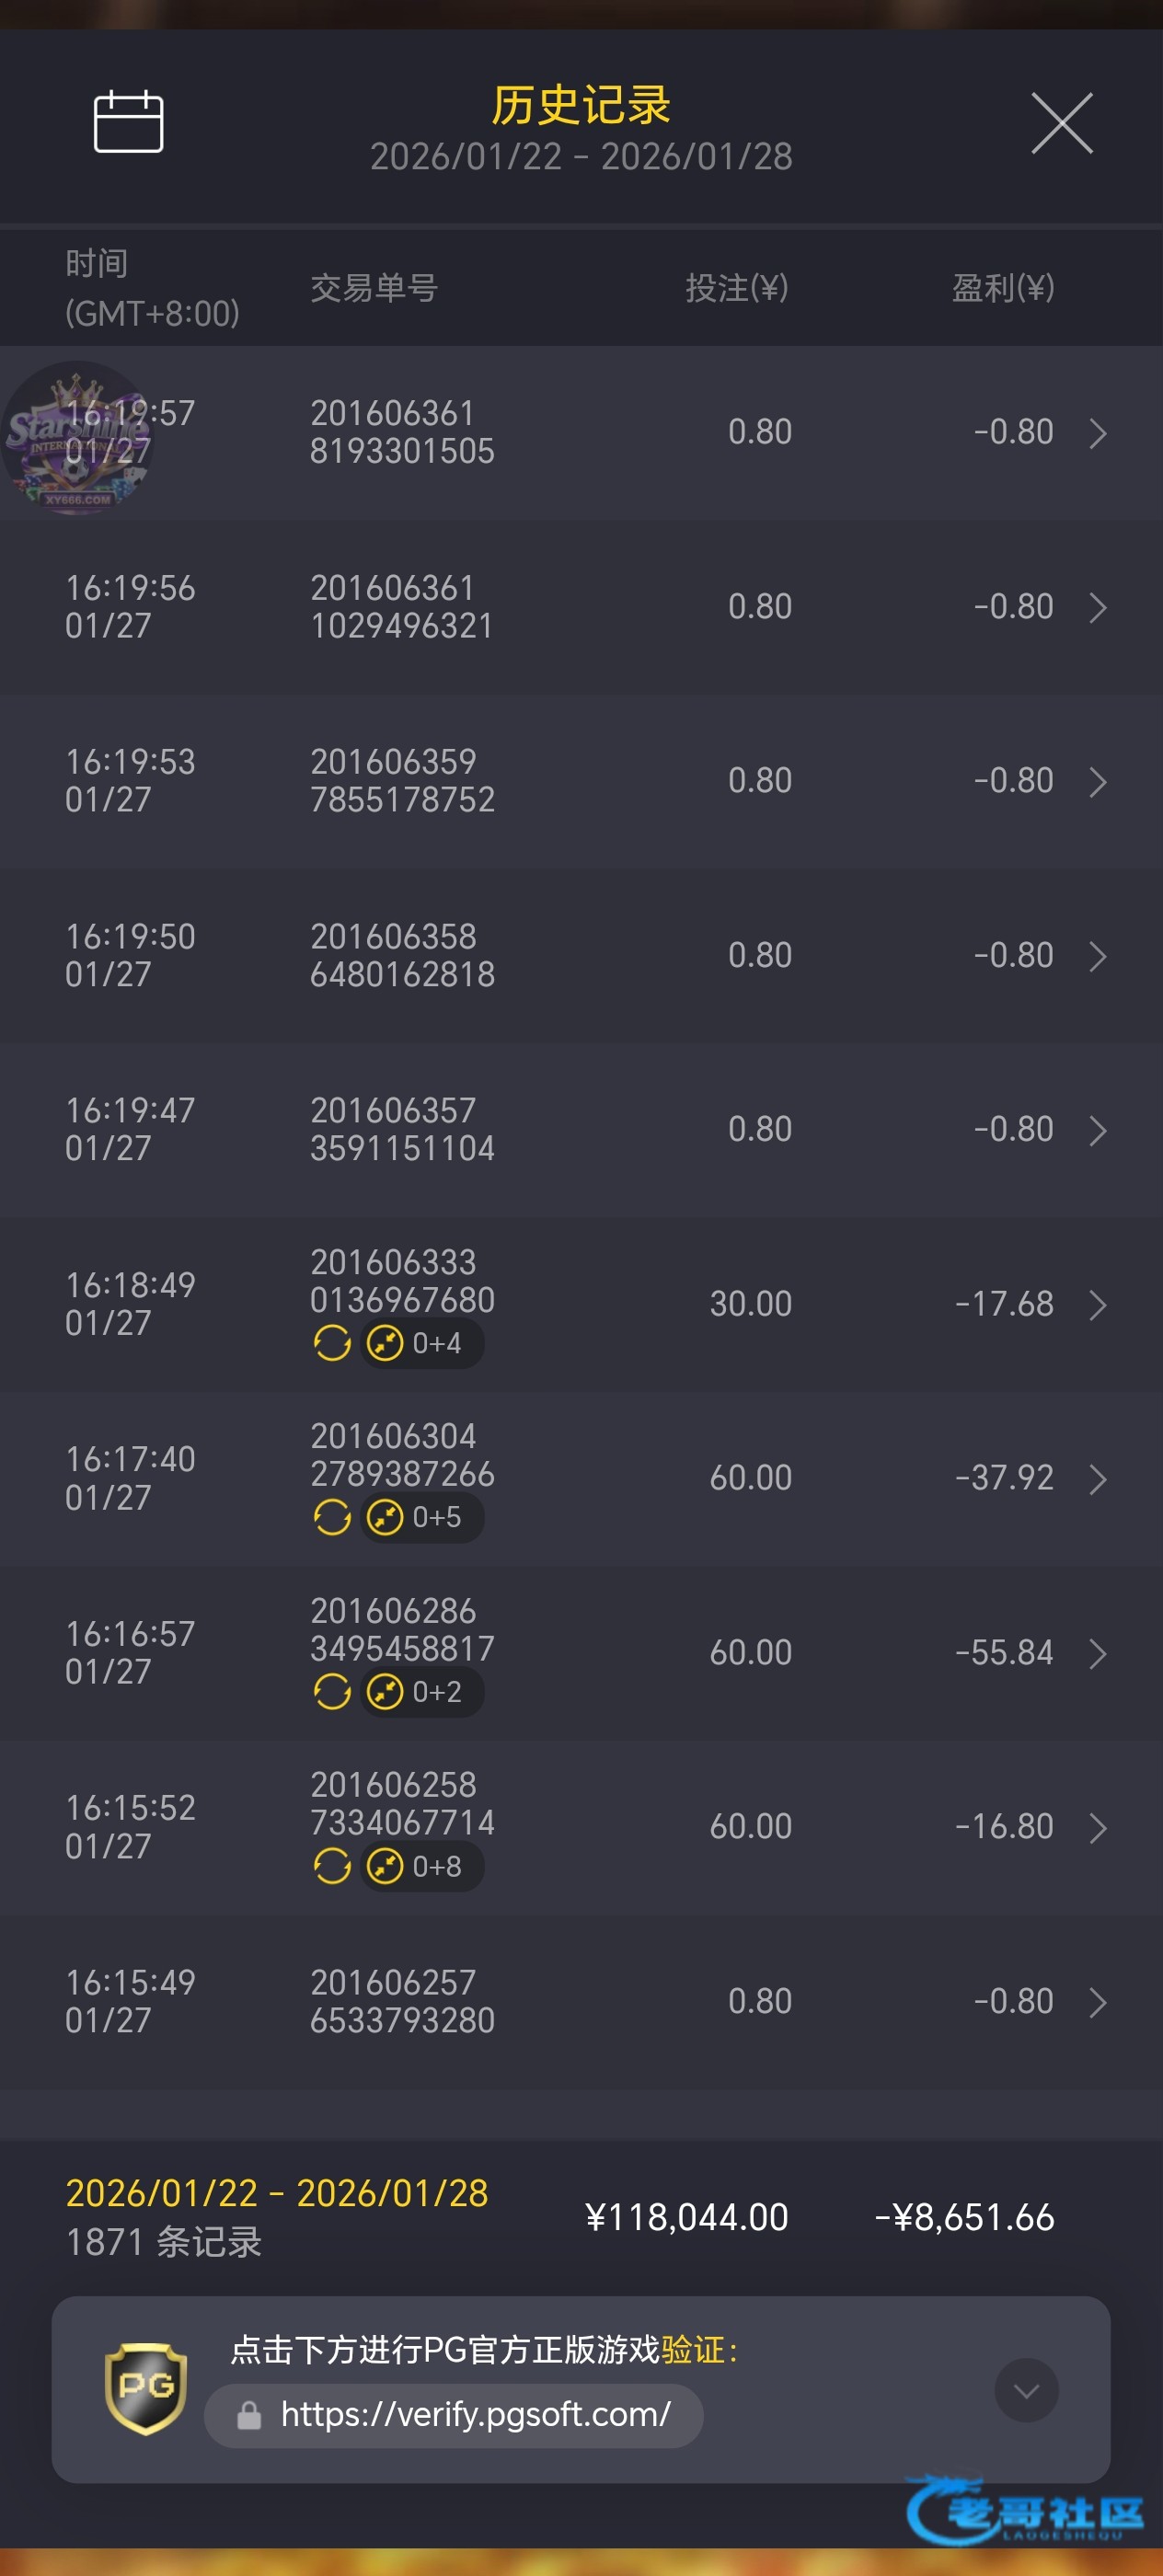Expand the -55.84 profit record details

click(1097, 1653)
